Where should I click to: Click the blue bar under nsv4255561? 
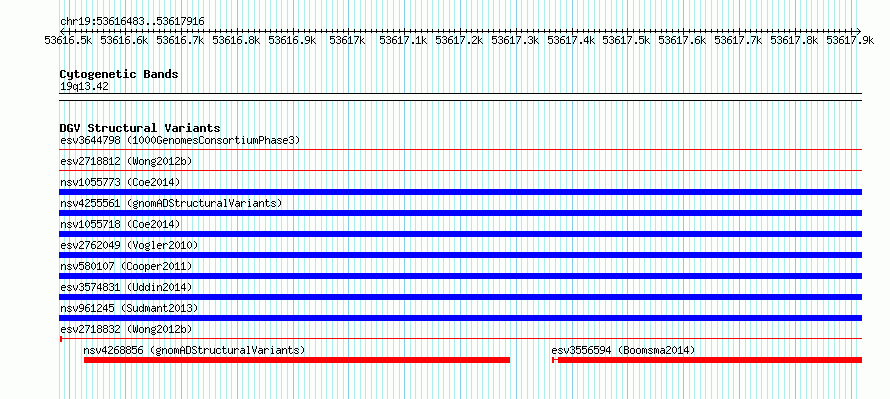(x=461, y=213)
